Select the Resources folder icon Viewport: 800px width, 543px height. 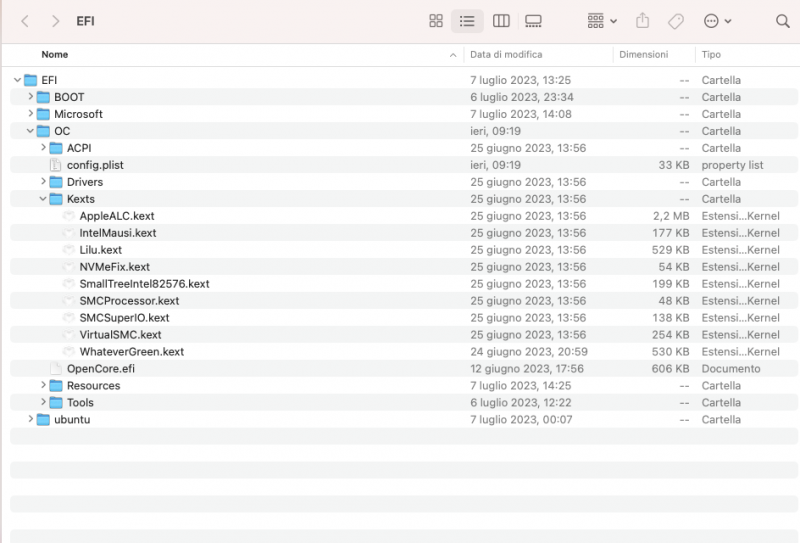[56, 385]
